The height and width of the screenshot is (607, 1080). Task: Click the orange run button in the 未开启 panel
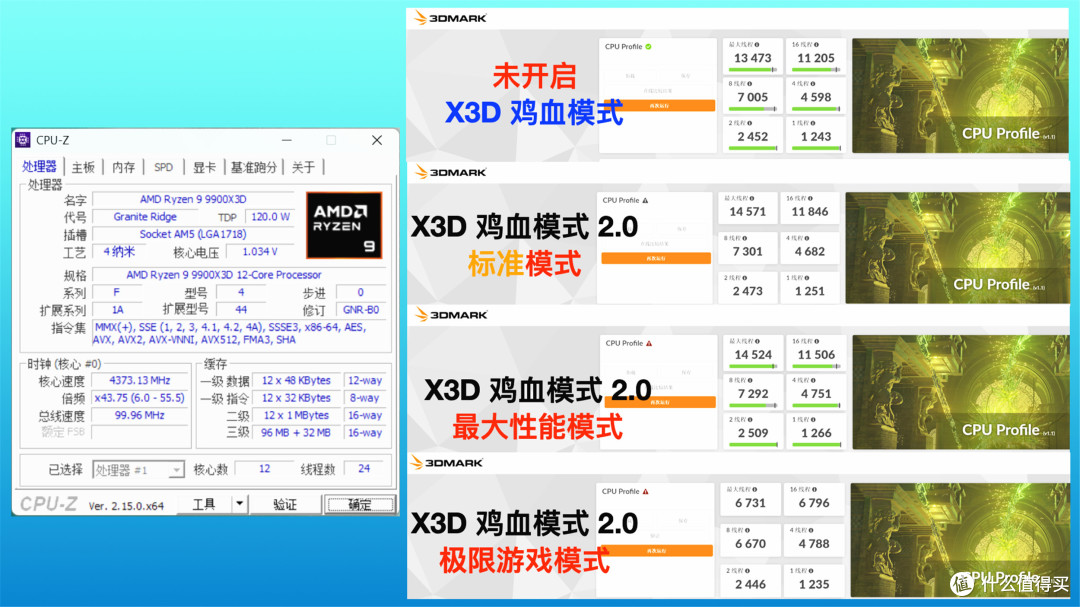tap(658, 105)
